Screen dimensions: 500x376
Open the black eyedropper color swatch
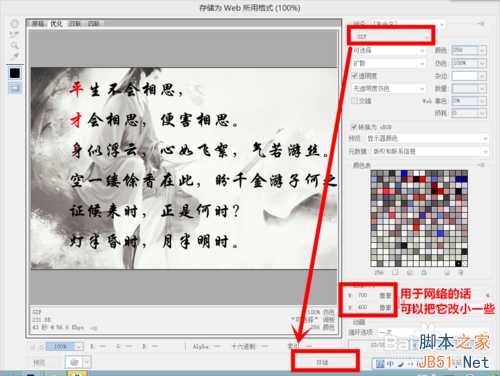(x=15, y=73)
